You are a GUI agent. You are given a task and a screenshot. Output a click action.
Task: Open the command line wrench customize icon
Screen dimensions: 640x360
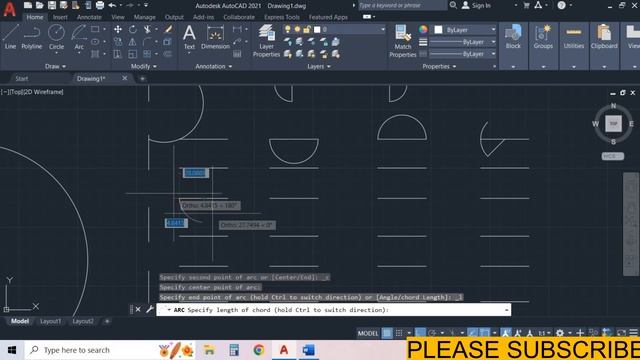coord(149,309)
